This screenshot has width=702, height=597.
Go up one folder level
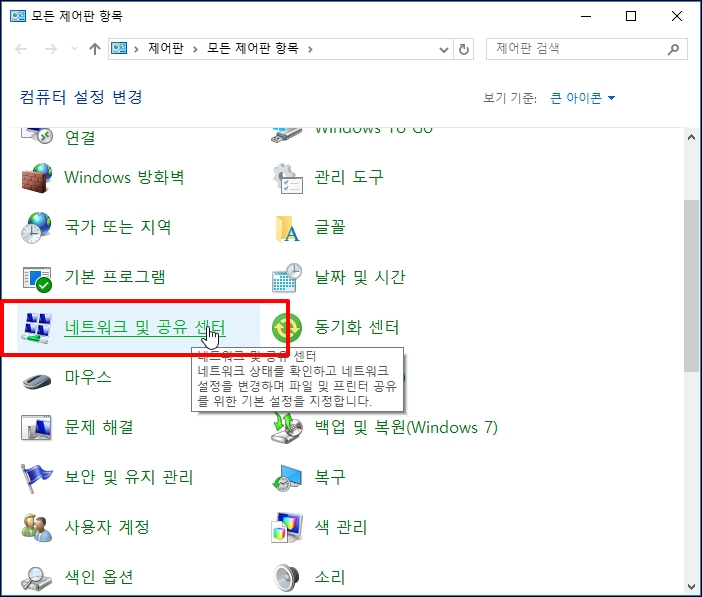(x=94, y=48)
